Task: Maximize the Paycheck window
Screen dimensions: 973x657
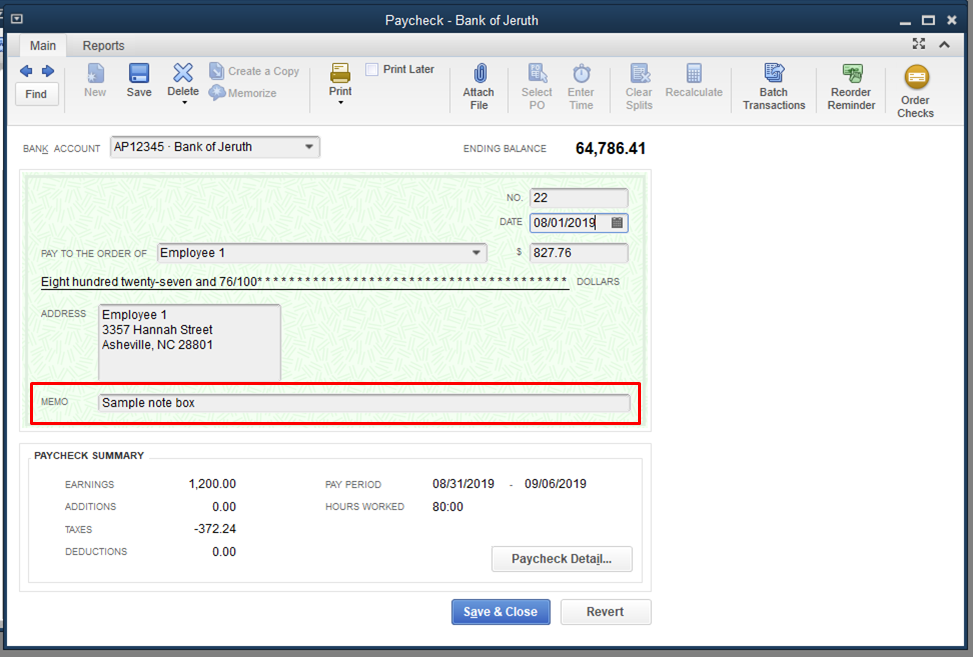Action: click(928, 20)
